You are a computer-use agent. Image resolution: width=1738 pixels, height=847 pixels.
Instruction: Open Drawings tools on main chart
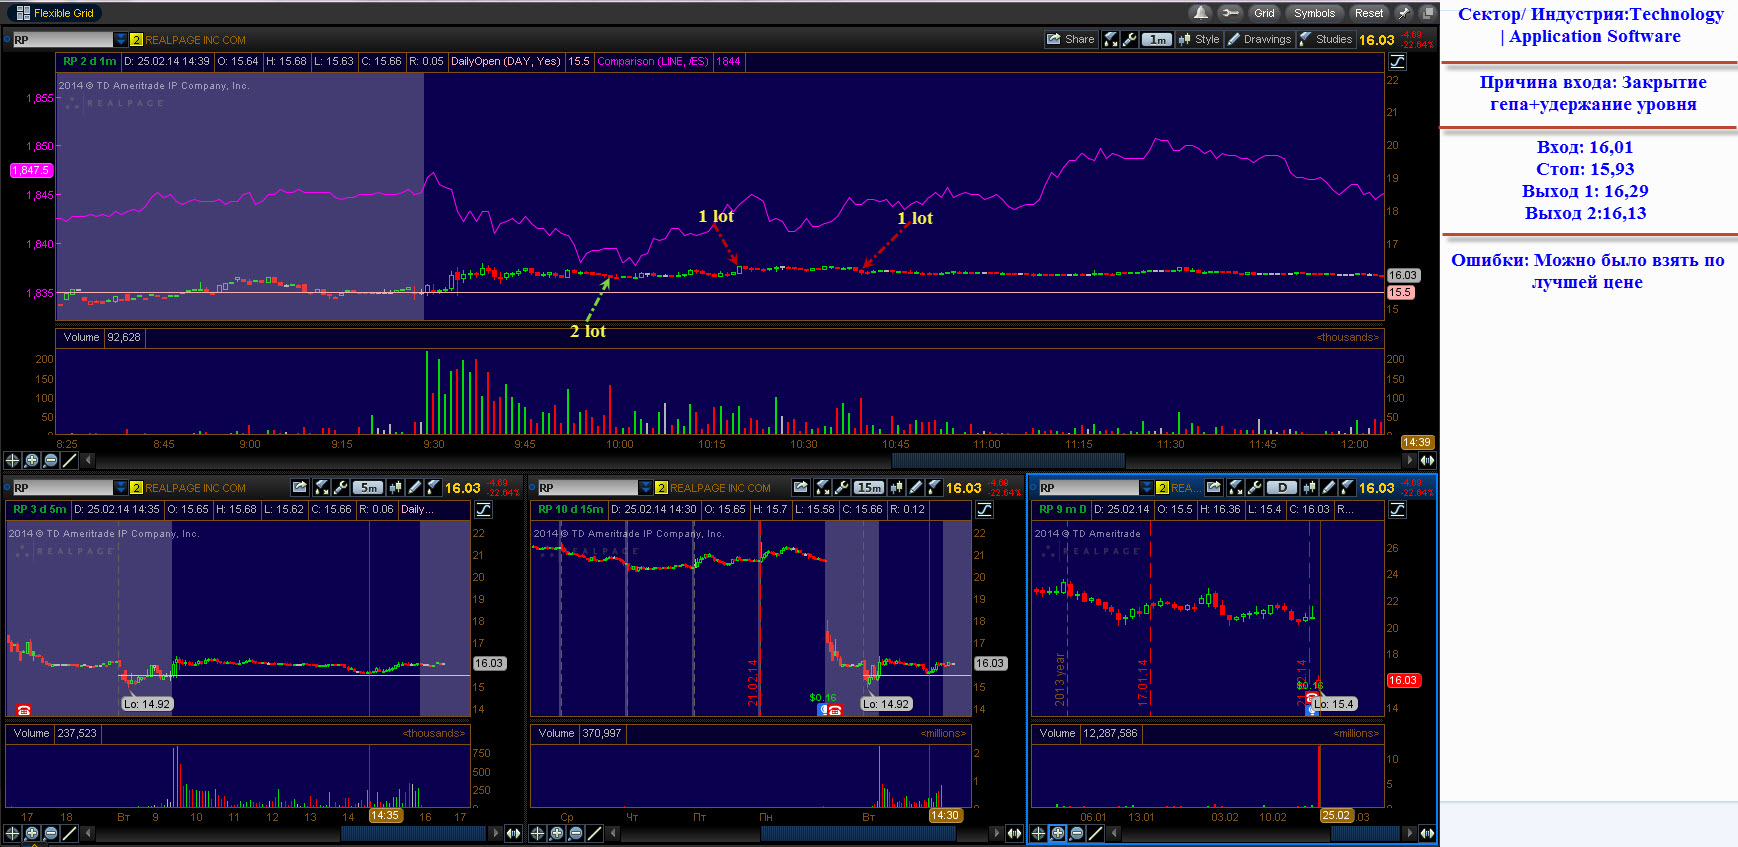(x=1259, y=40)
